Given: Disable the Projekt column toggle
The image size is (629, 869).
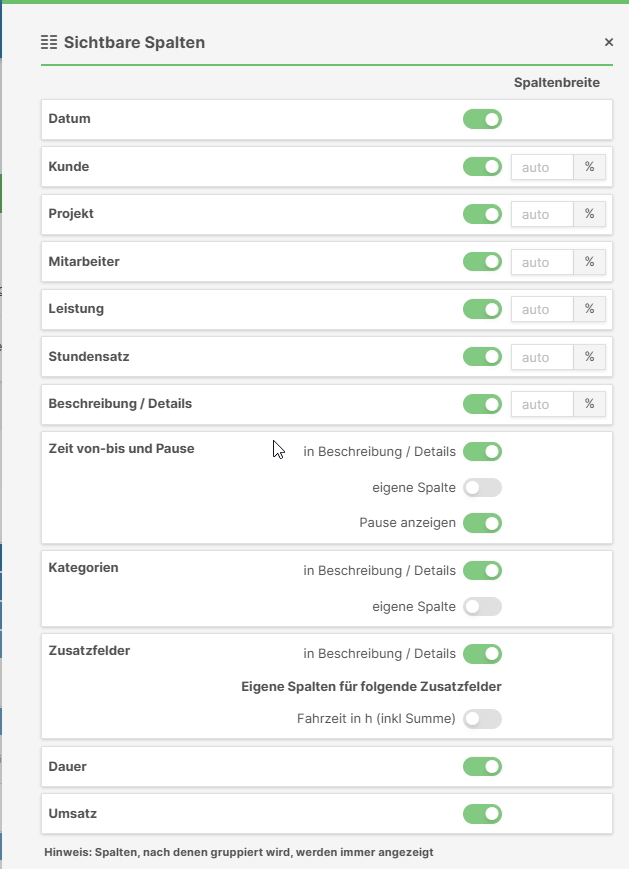Looking at the screenshot, I should point(483,214).
